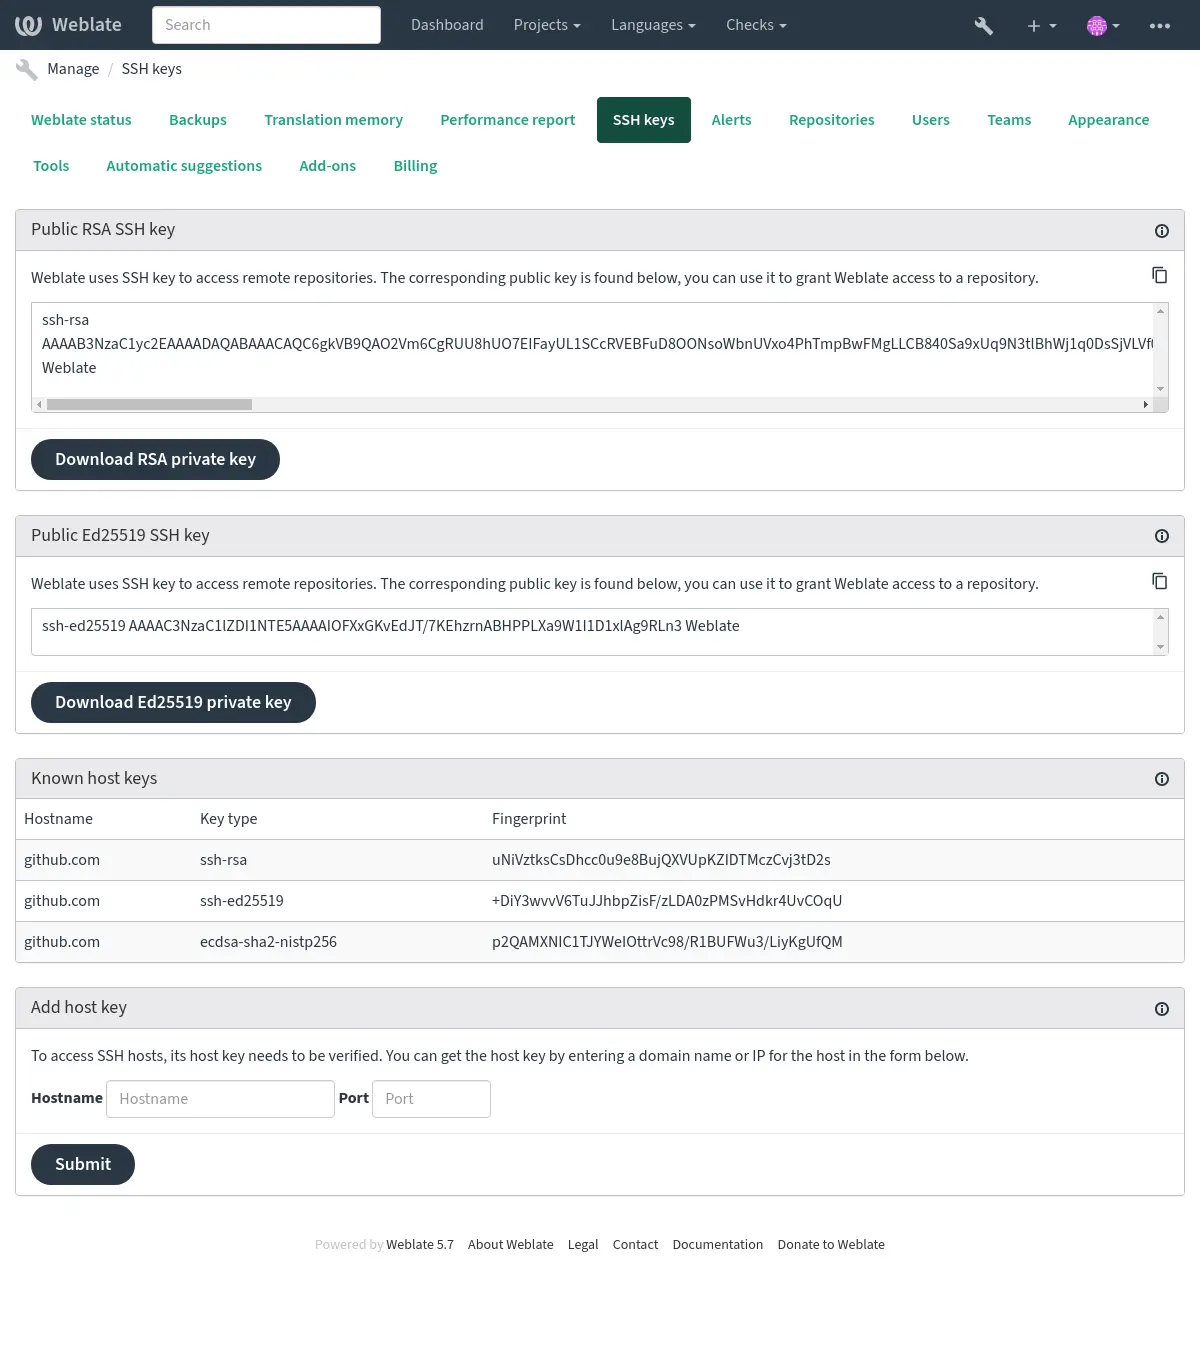This screenshot has height=1356, width=1200.
Task: Expand the Languages dropdown
Action: point(653,25)
